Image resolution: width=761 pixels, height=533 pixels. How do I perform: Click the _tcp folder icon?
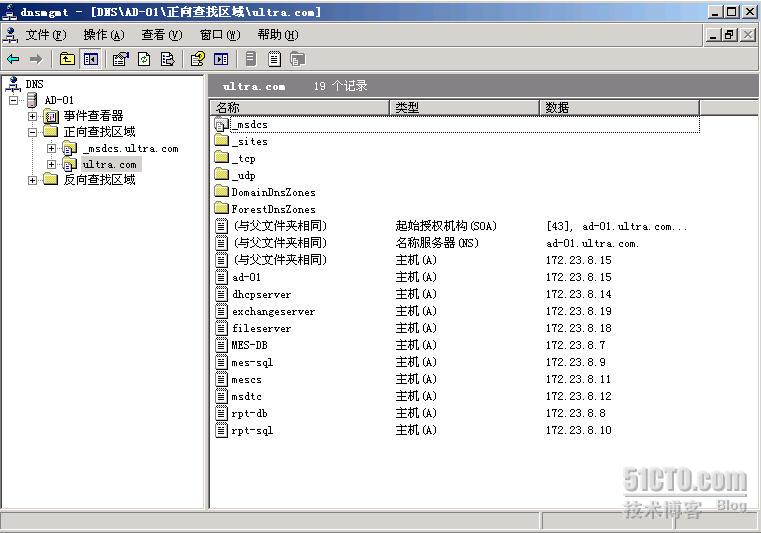coord(221,157)
